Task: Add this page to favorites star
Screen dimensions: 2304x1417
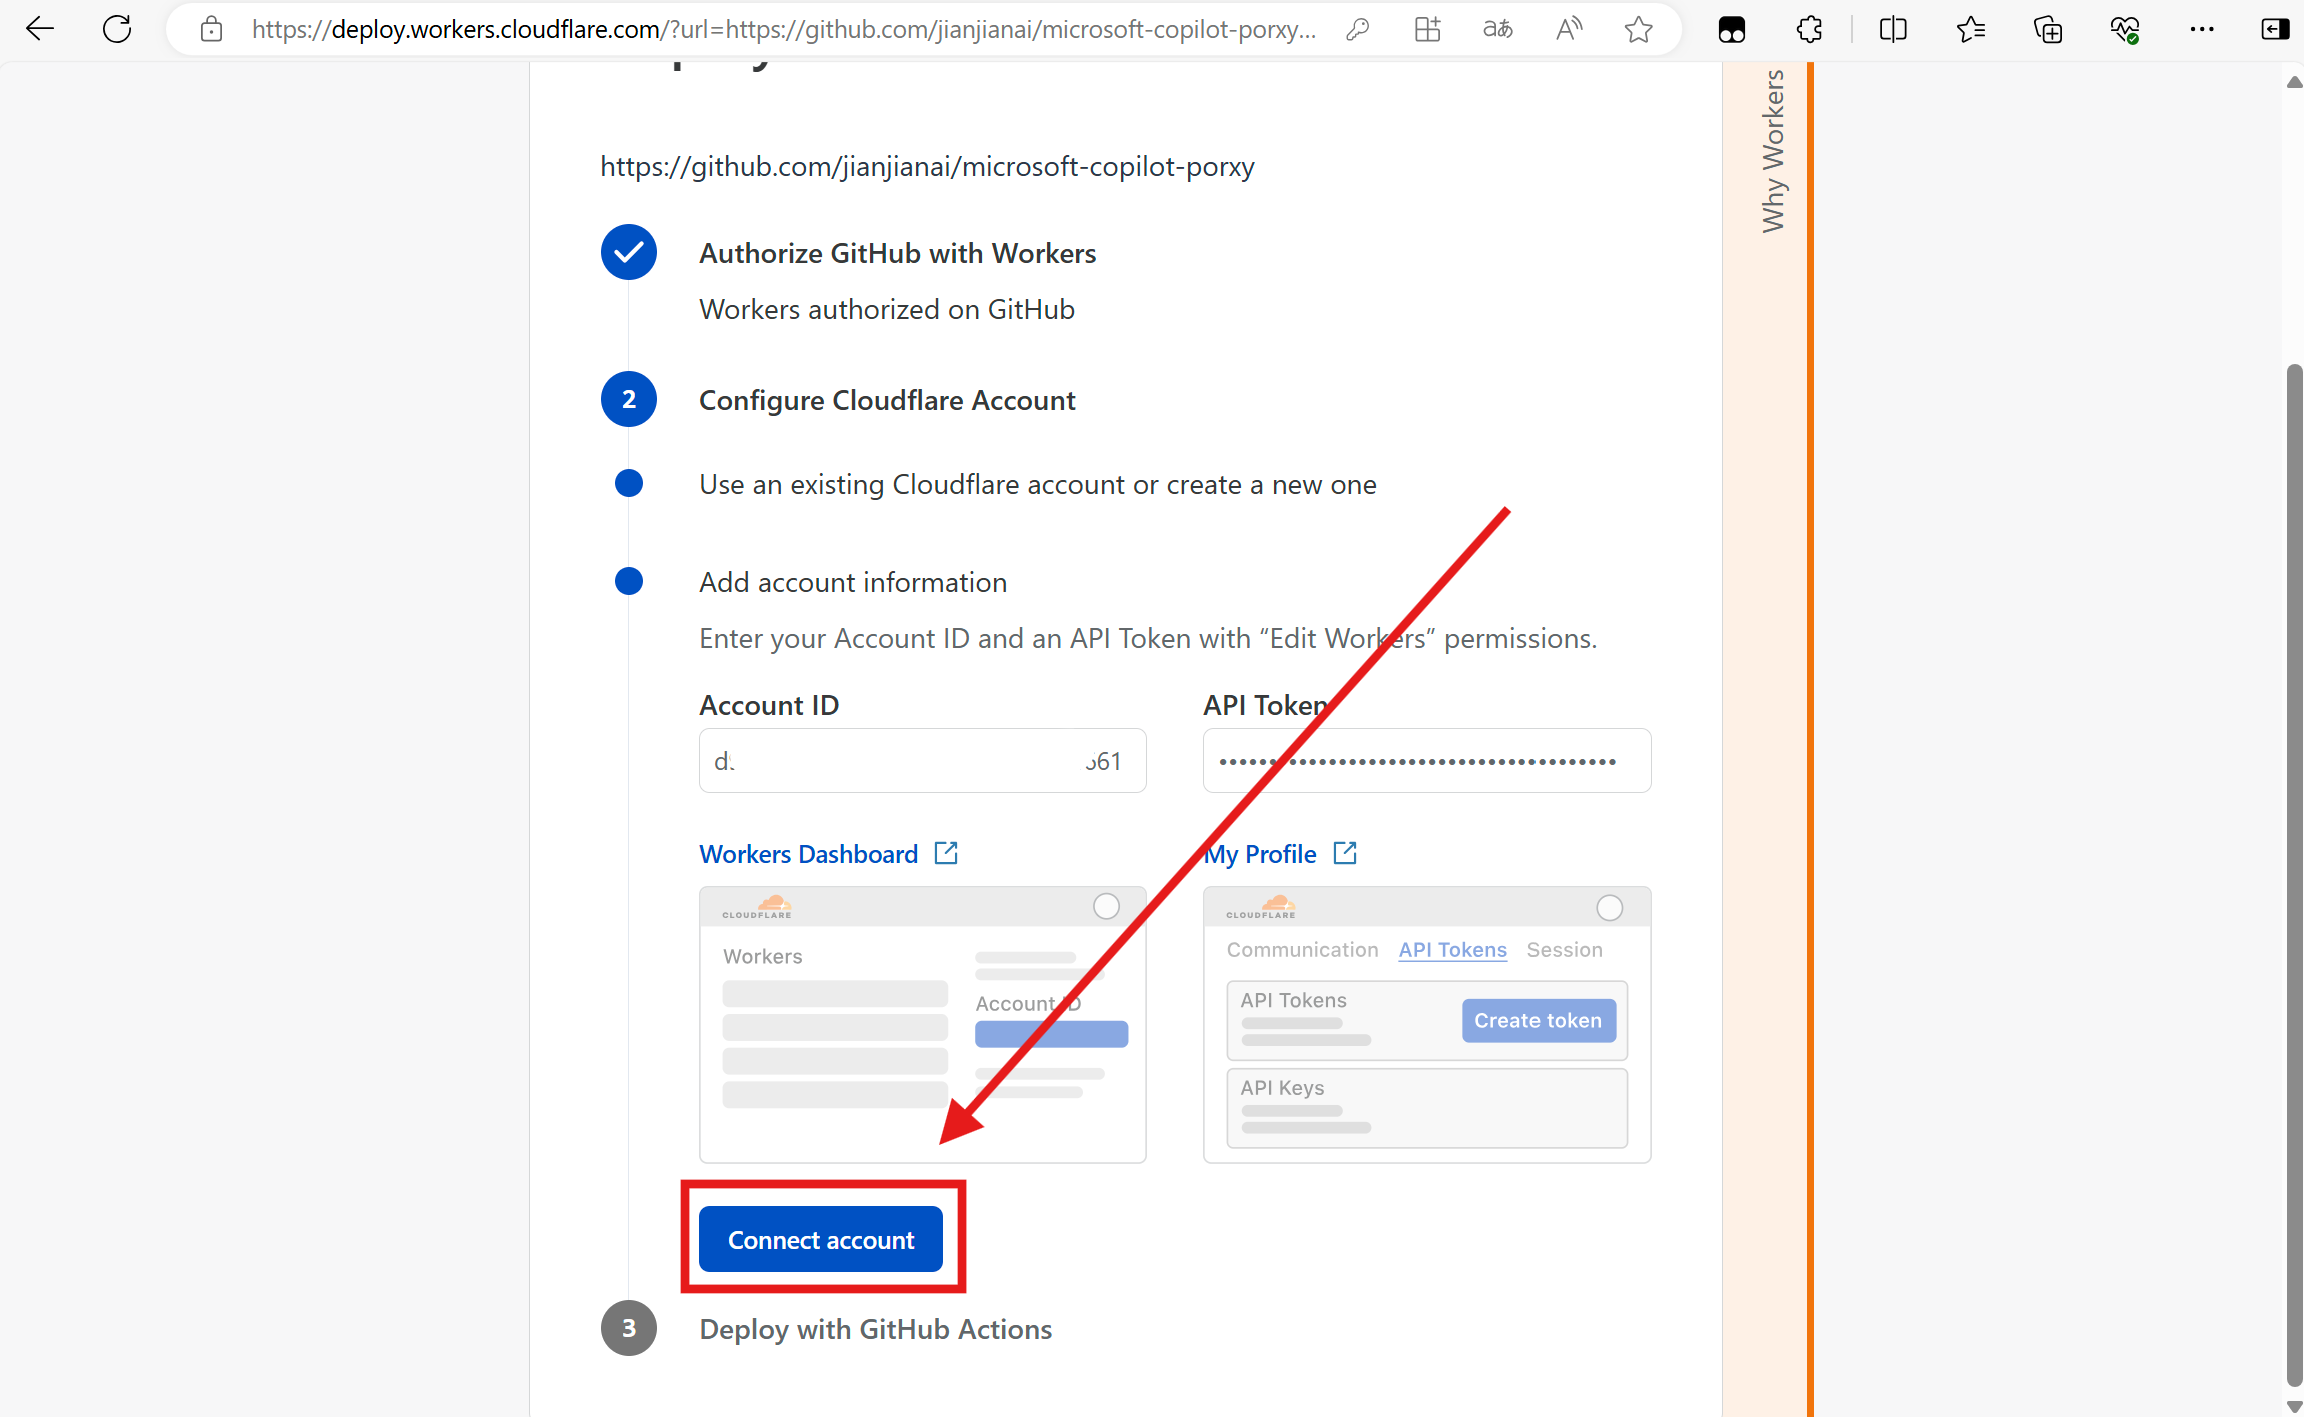Action: point(1638,29)
